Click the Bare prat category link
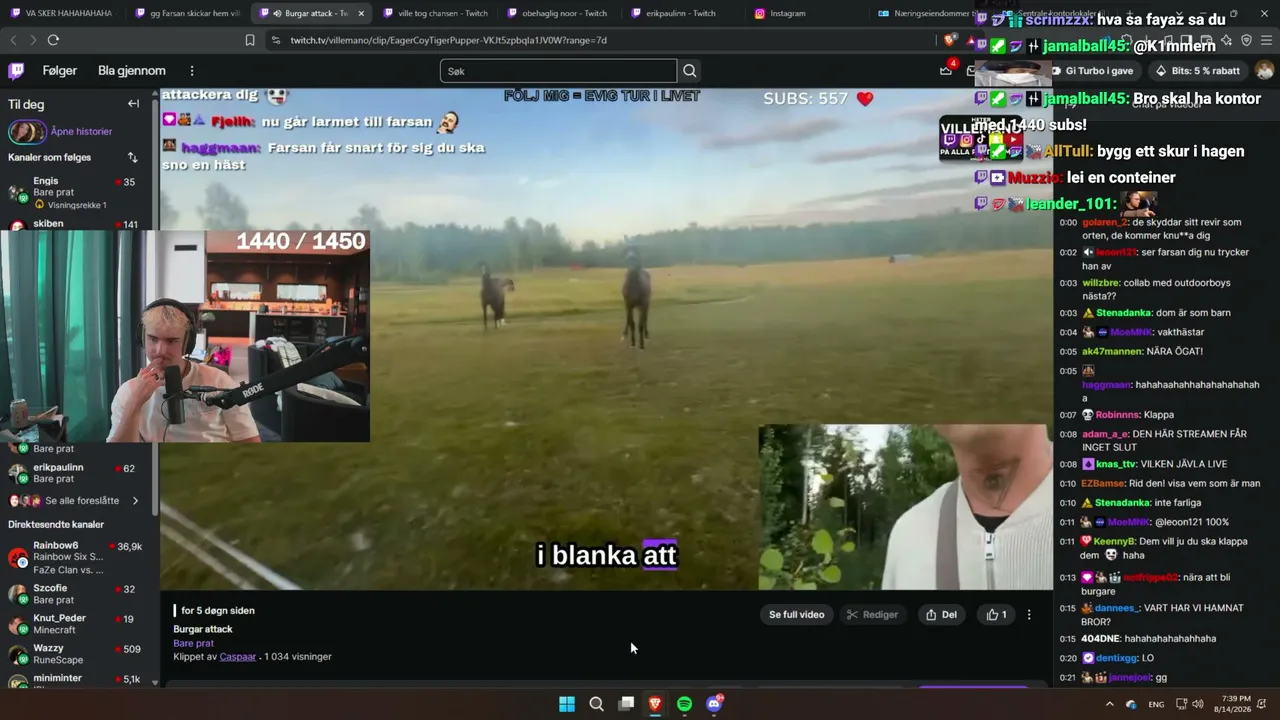 [193, 643]
